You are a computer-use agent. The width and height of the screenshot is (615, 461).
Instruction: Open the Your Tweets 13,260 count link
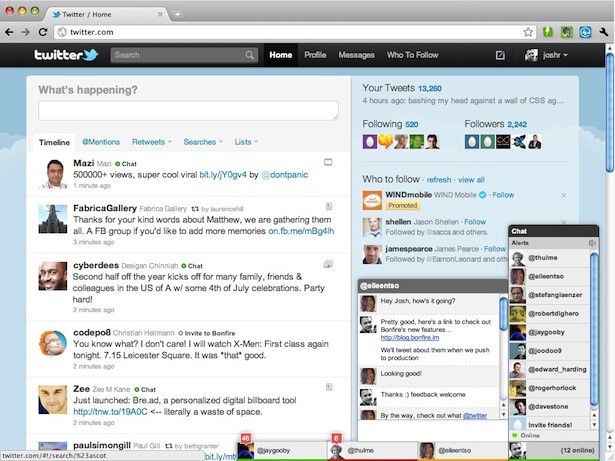(x=429, y=89)
